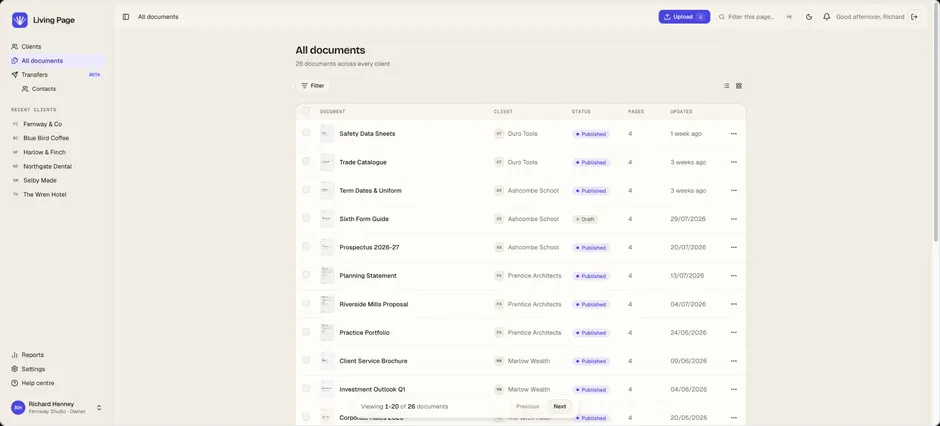Viewport: 940px width, 426px height.
Task: Switch to grid view icon
Action: (739, 86)
